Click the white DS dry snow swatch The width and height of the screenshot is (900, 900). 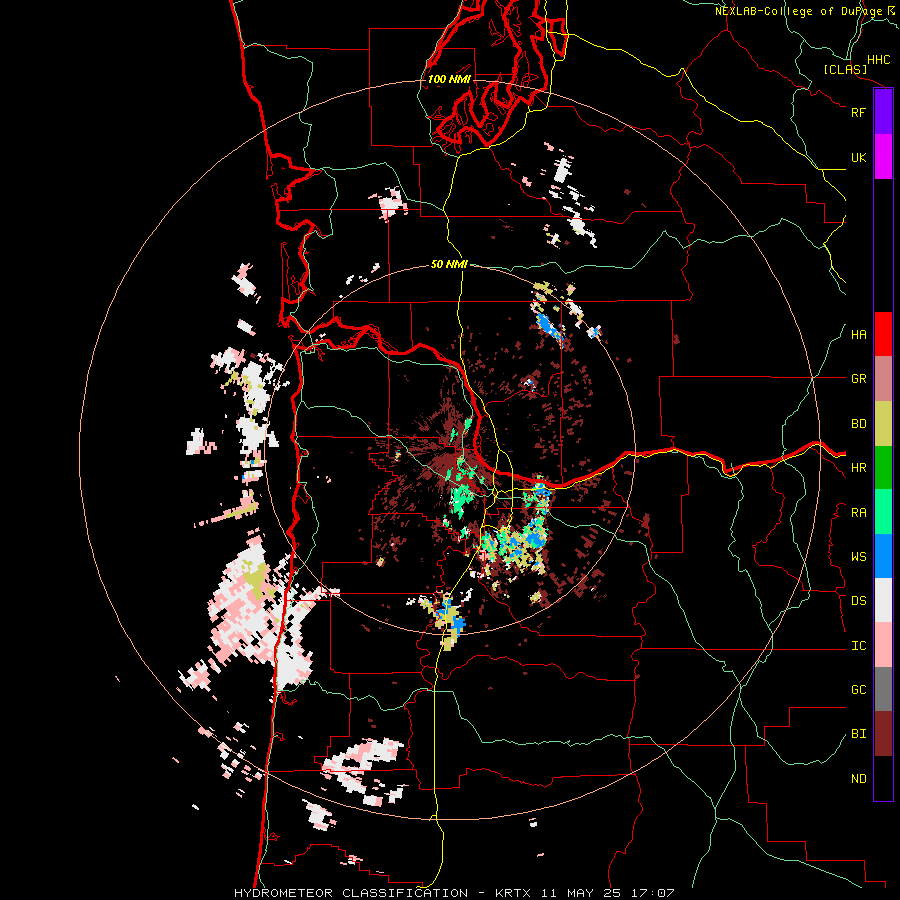(883, 600)
